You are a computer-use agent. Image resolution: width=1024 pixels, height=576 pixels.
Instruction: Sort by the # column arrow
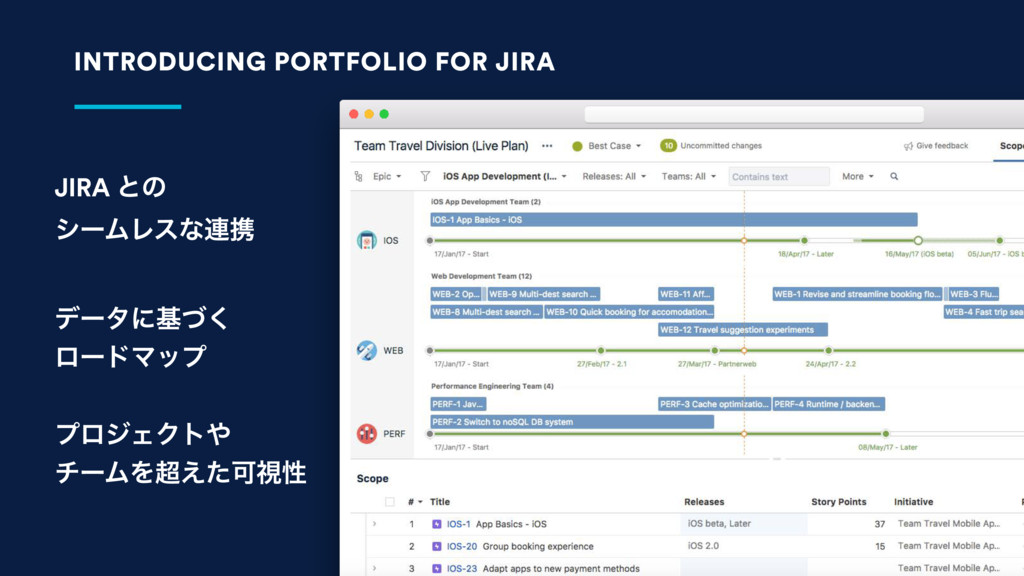pyautogui.click(x=420, y=502)
